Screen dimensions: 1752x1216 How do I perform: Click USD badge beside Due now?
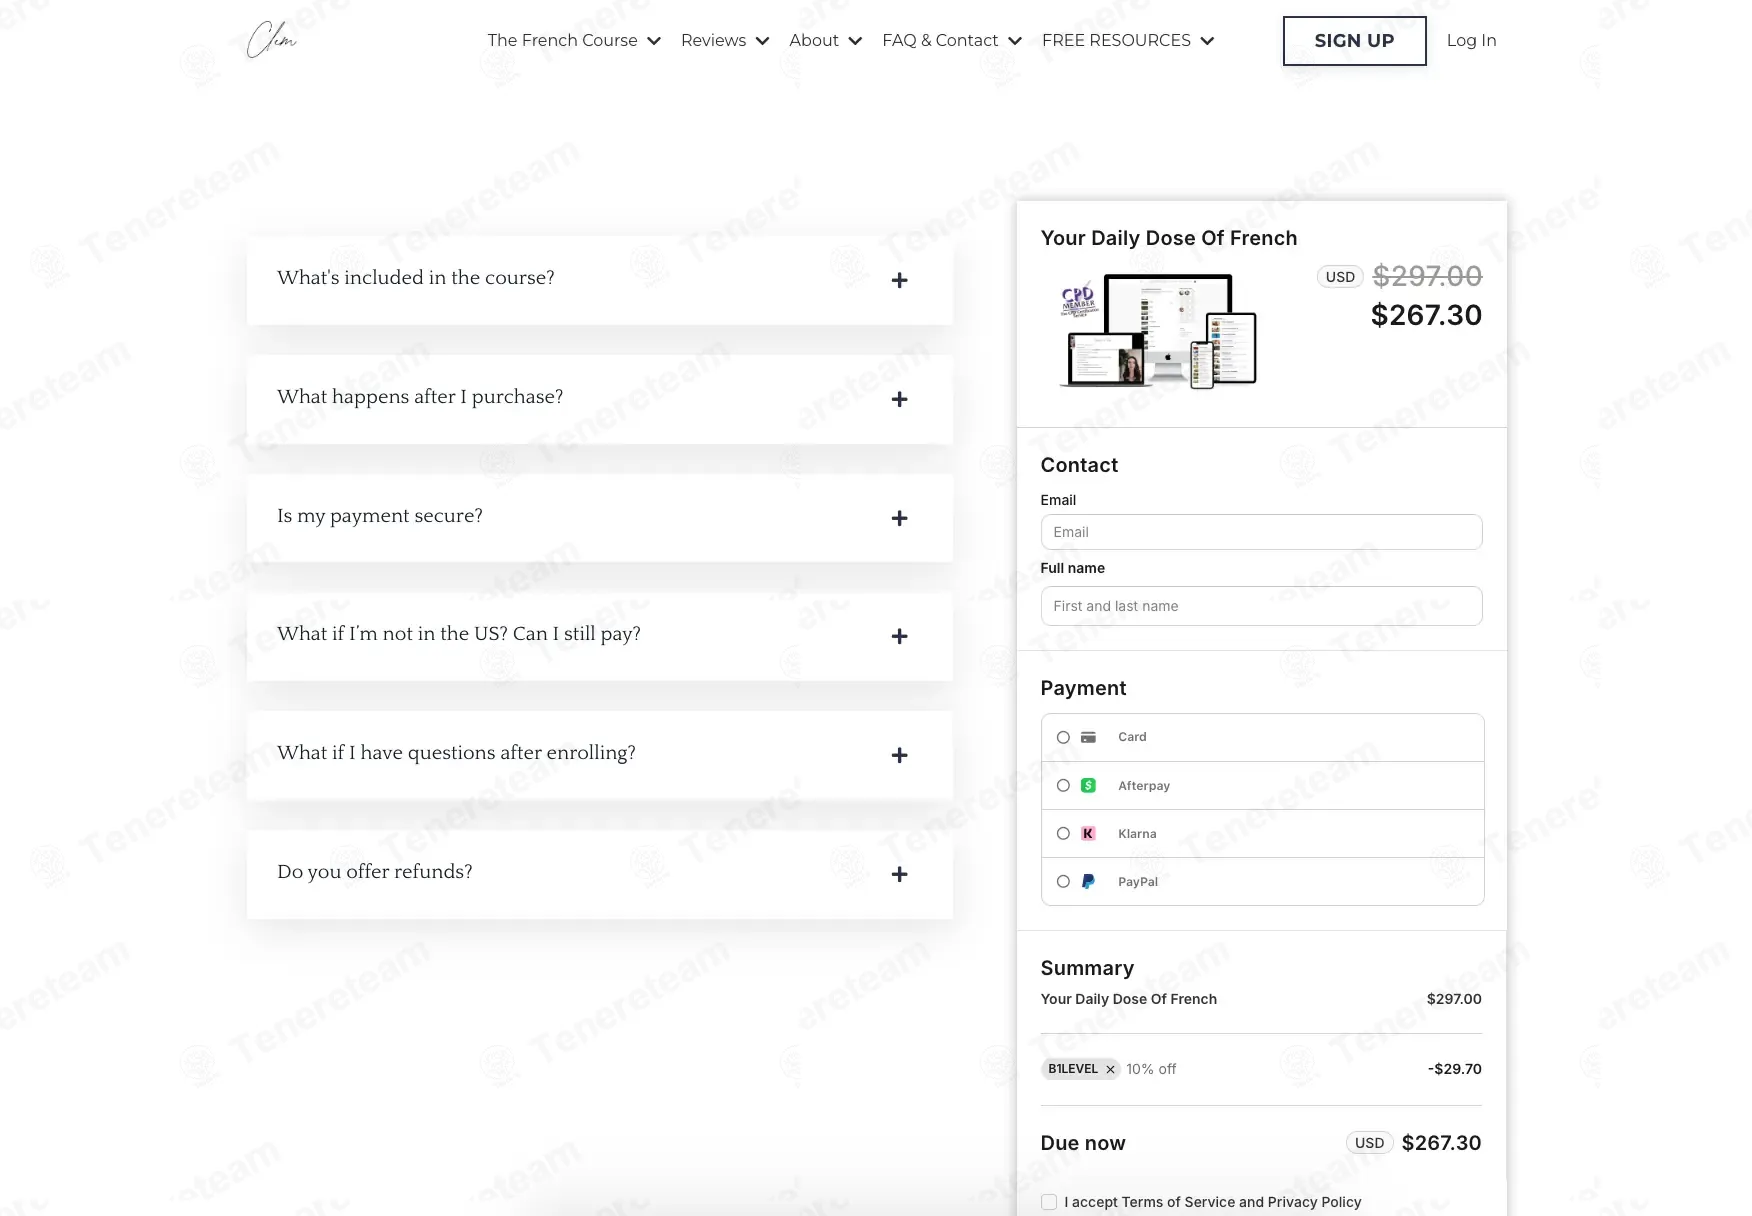pyautogui.click(x=1369, y=1143)
